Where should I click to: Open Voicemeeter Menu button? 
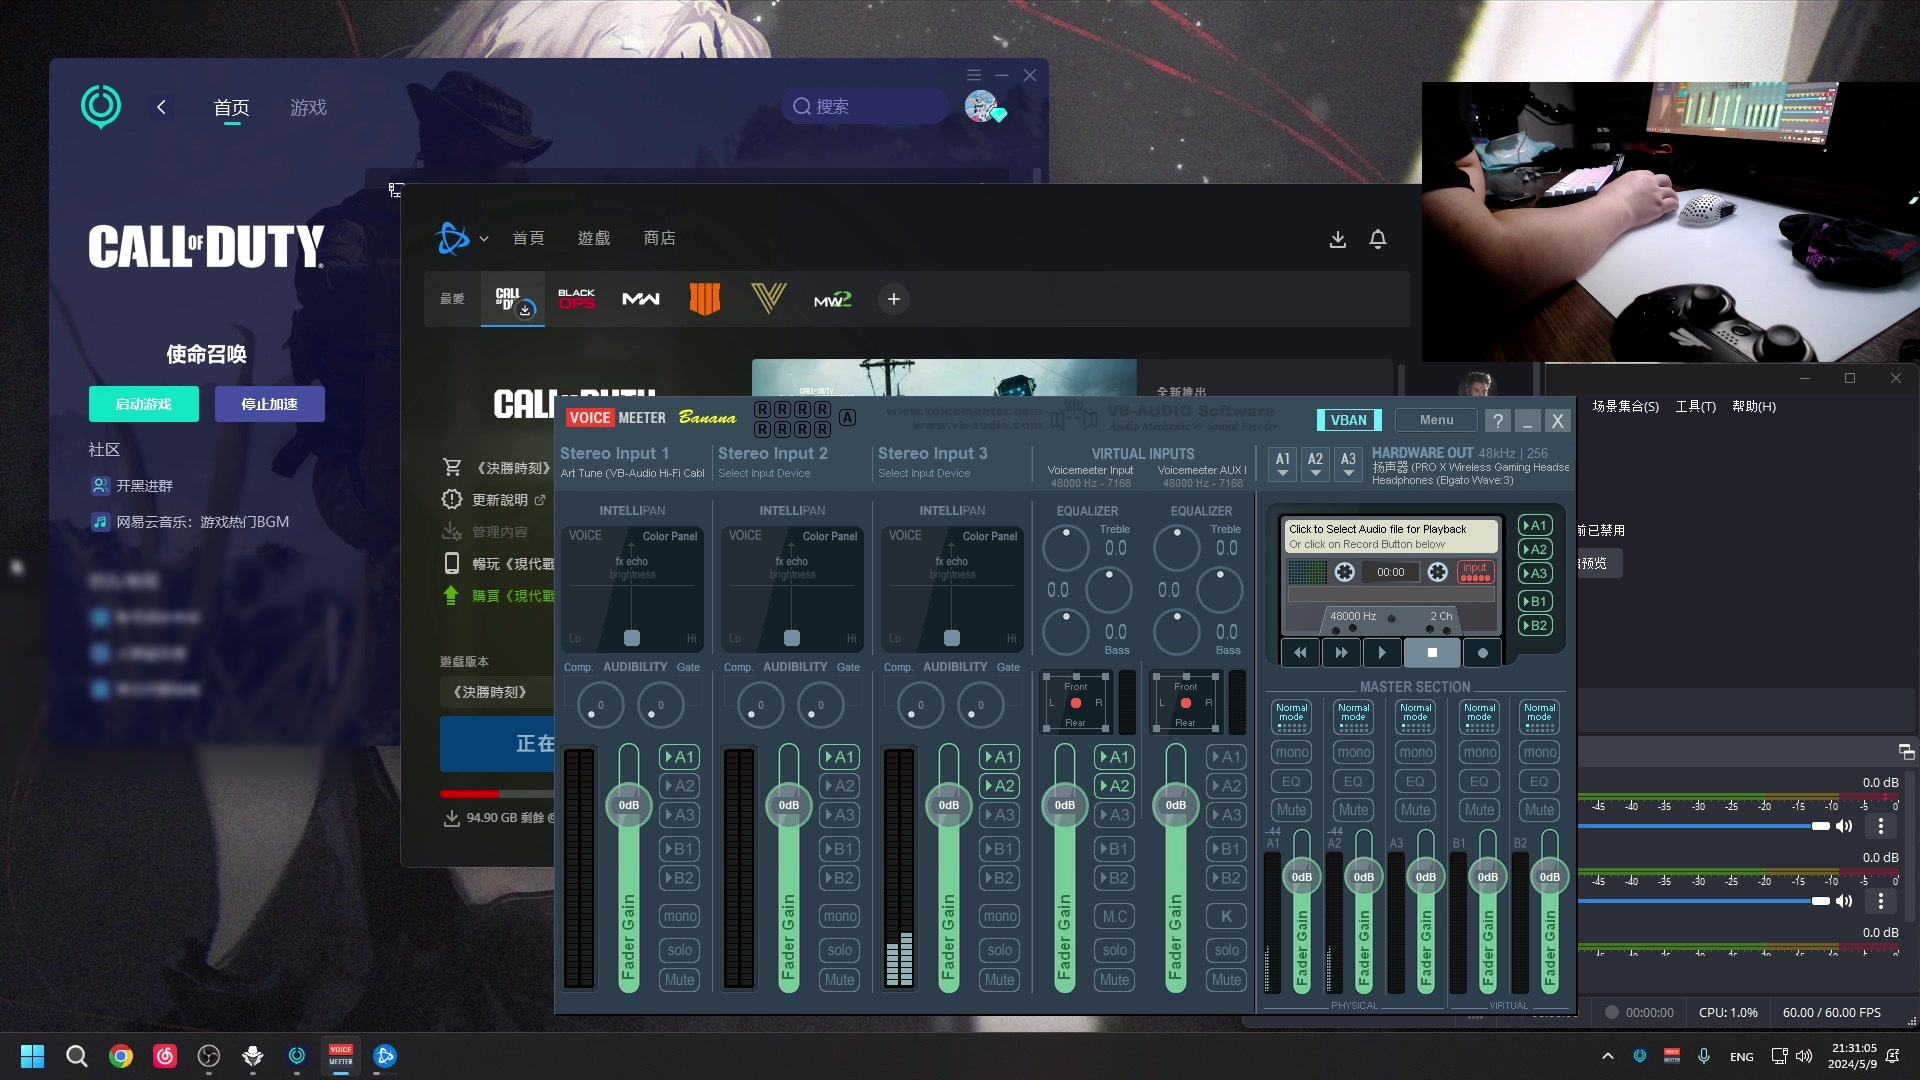[1436, 420]
